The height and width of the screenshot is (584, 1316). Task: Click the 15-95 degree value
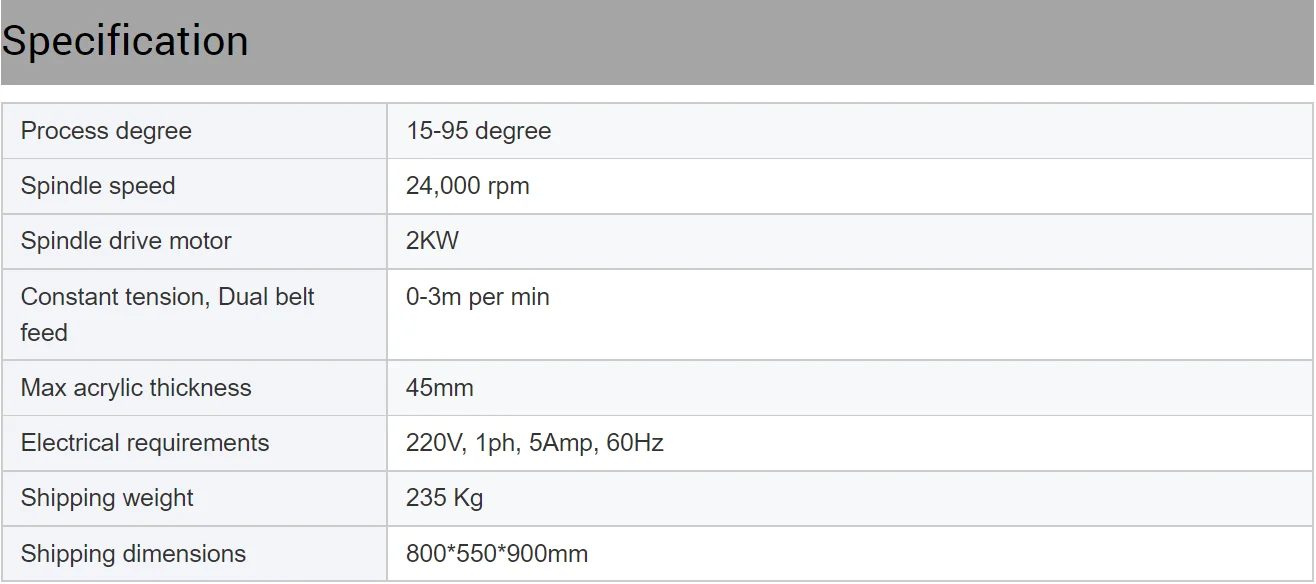[x=478, y=131]
